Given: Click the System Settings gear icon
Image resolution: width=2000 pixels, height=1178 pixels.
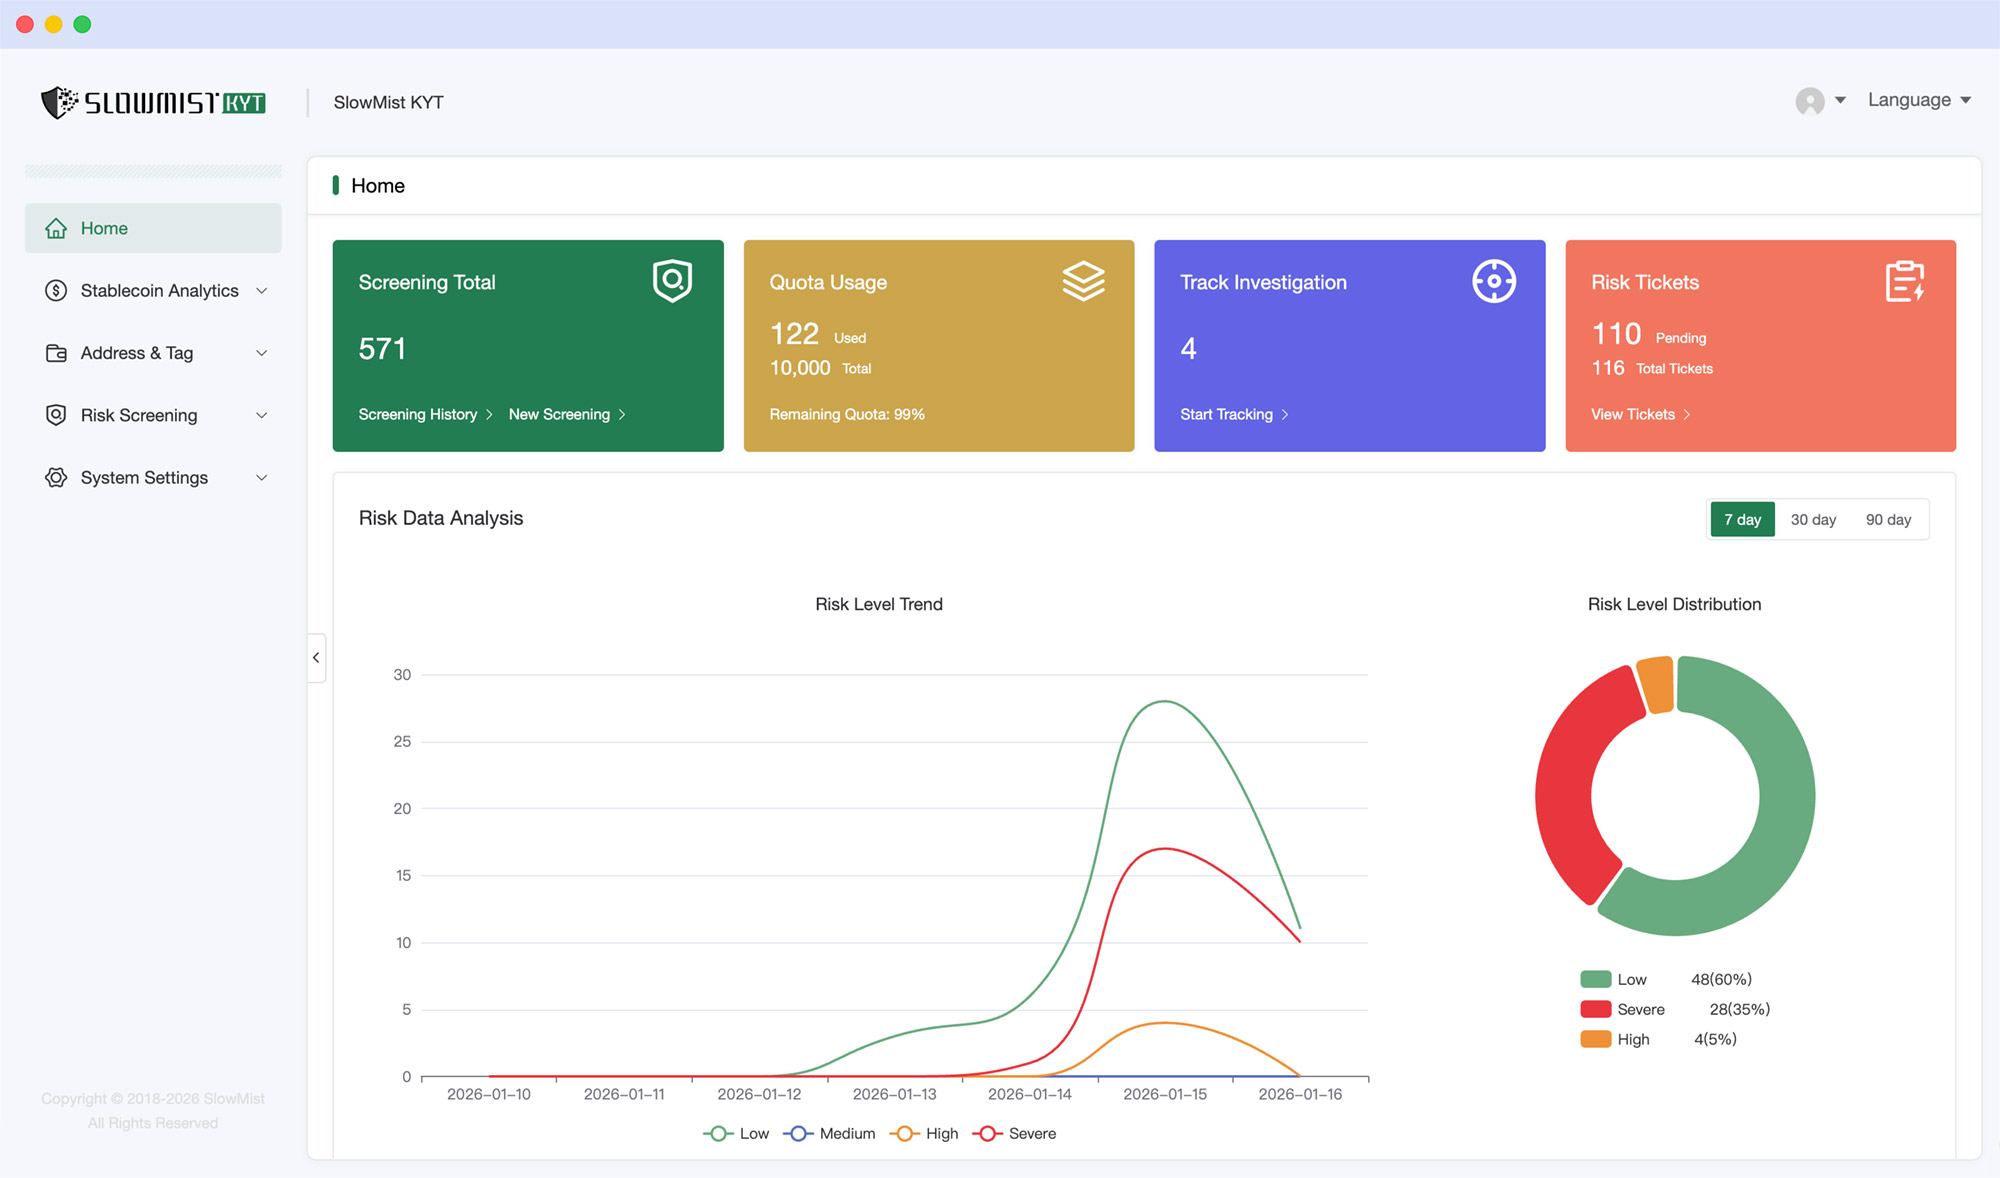Looking at the screenshot, I should (x=56, y=478).
